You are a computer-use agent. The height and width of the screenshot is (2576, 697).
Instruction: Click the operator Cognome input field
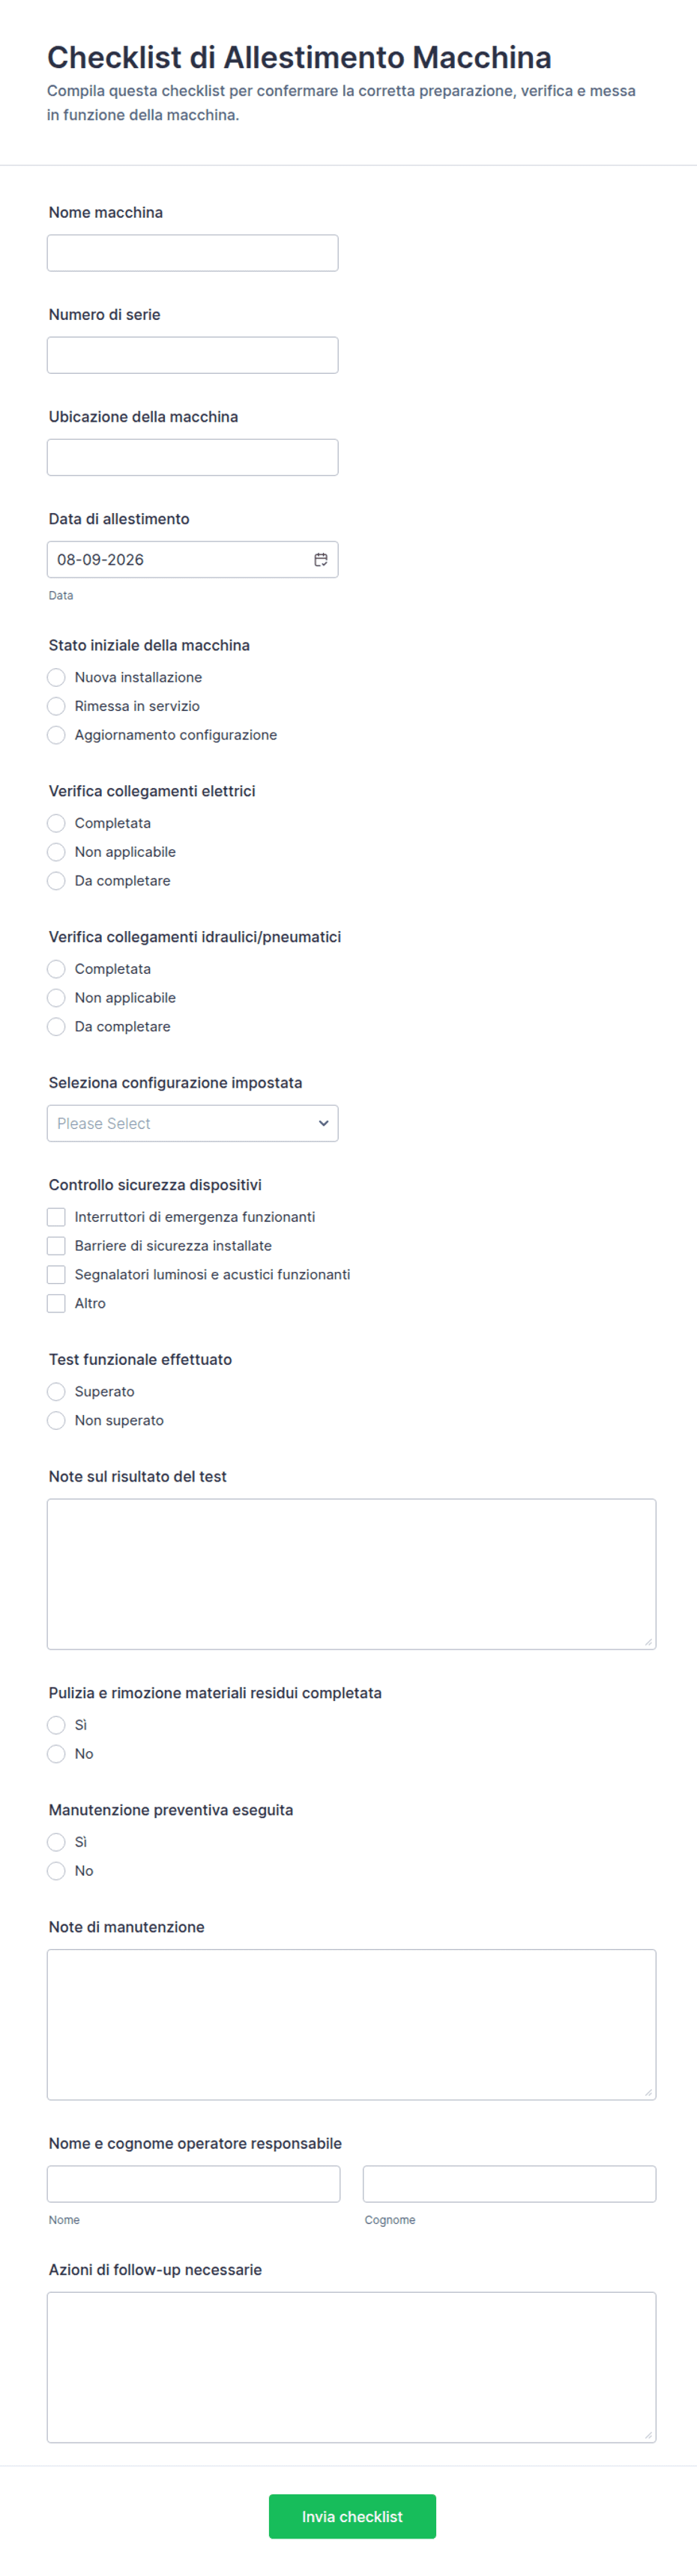509,2184
